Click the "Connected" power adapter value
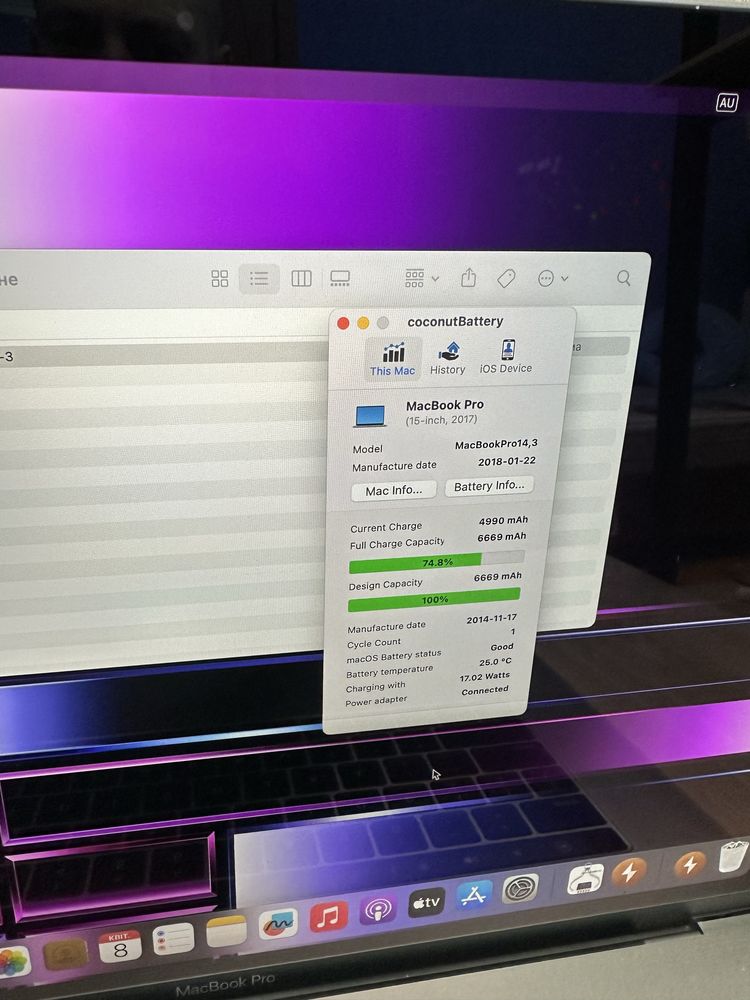Image resolution: width=750 pixels, height=1000 pixels. (485, 691)
